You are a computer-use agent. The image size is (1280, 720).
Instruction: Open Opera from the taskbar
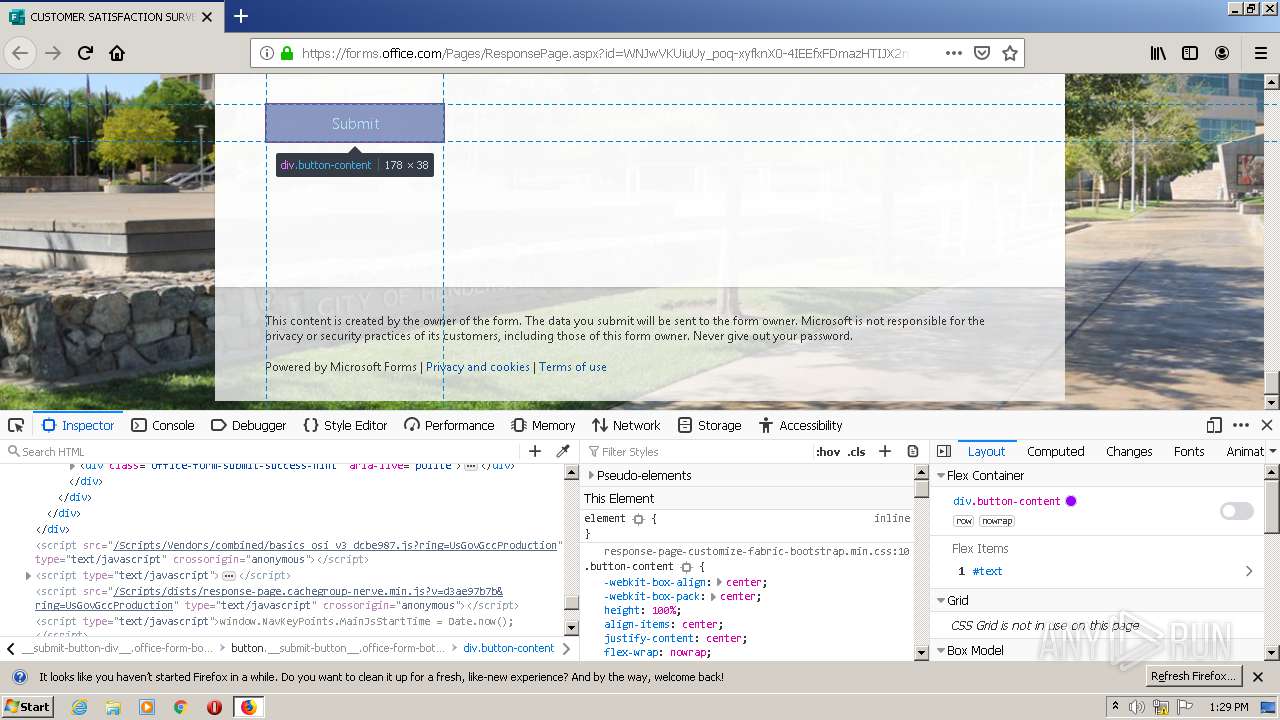coord(214,707)
